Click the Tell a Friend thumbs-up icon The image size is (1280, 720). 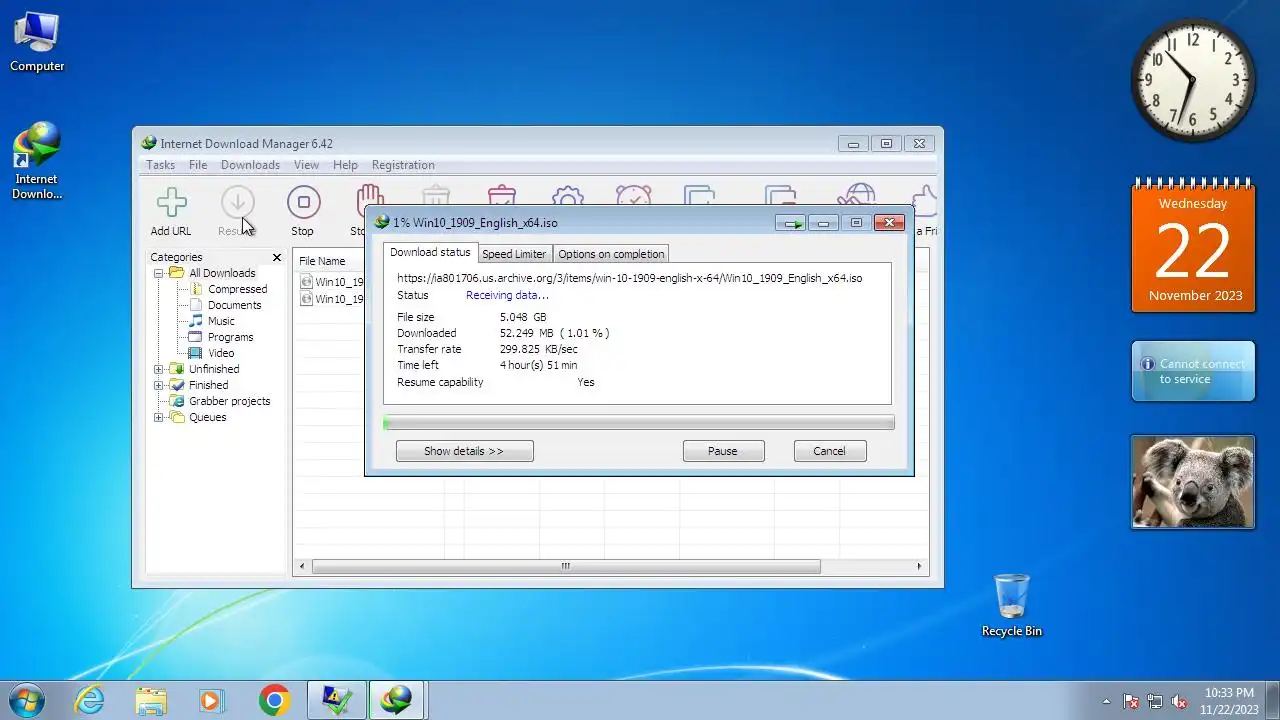(x=926, y=200)
